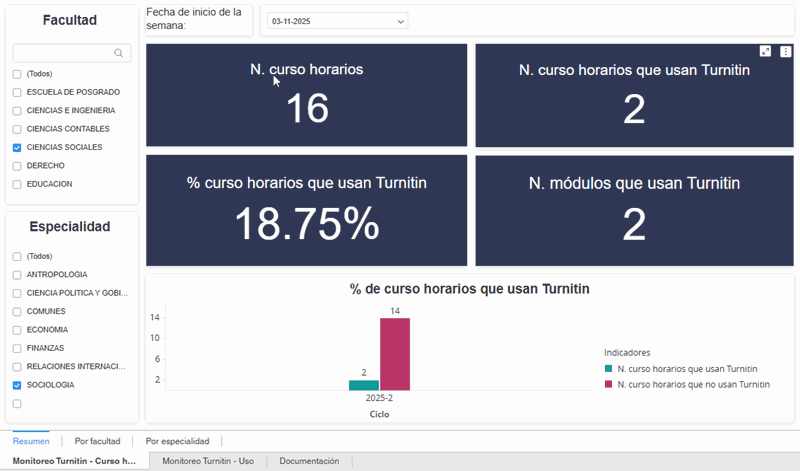Uncheck the CIENCIAS SOCIALES faculty checkbox
800x471 pixels.
tap(17, 148)
